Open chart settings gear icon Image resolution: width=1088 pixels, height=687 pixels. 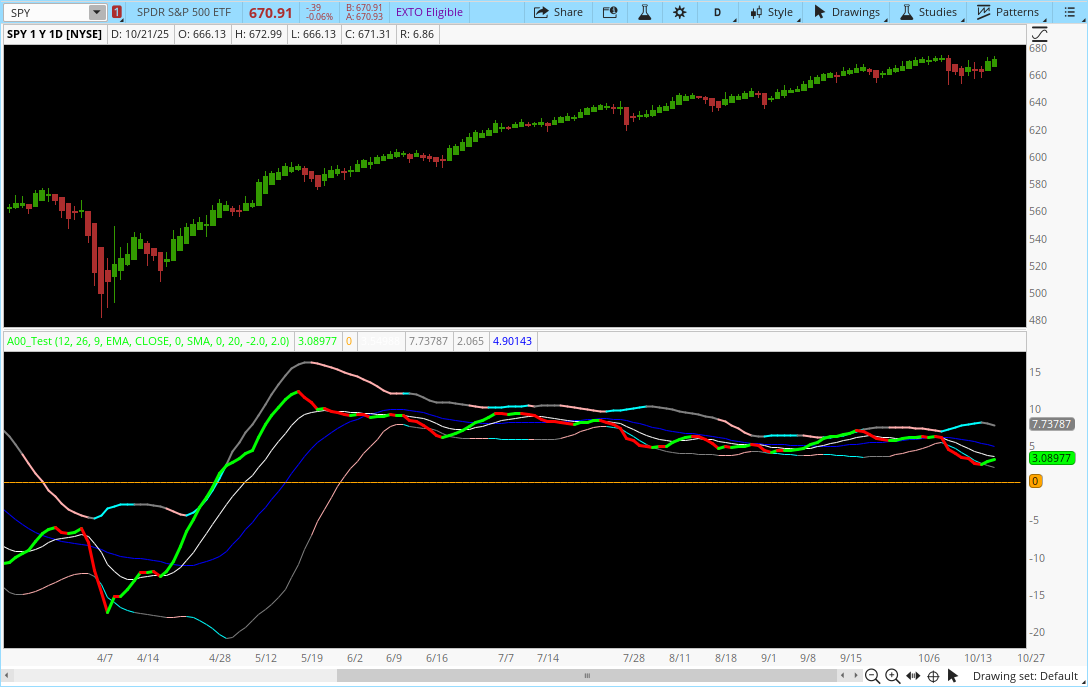point(680,12)
